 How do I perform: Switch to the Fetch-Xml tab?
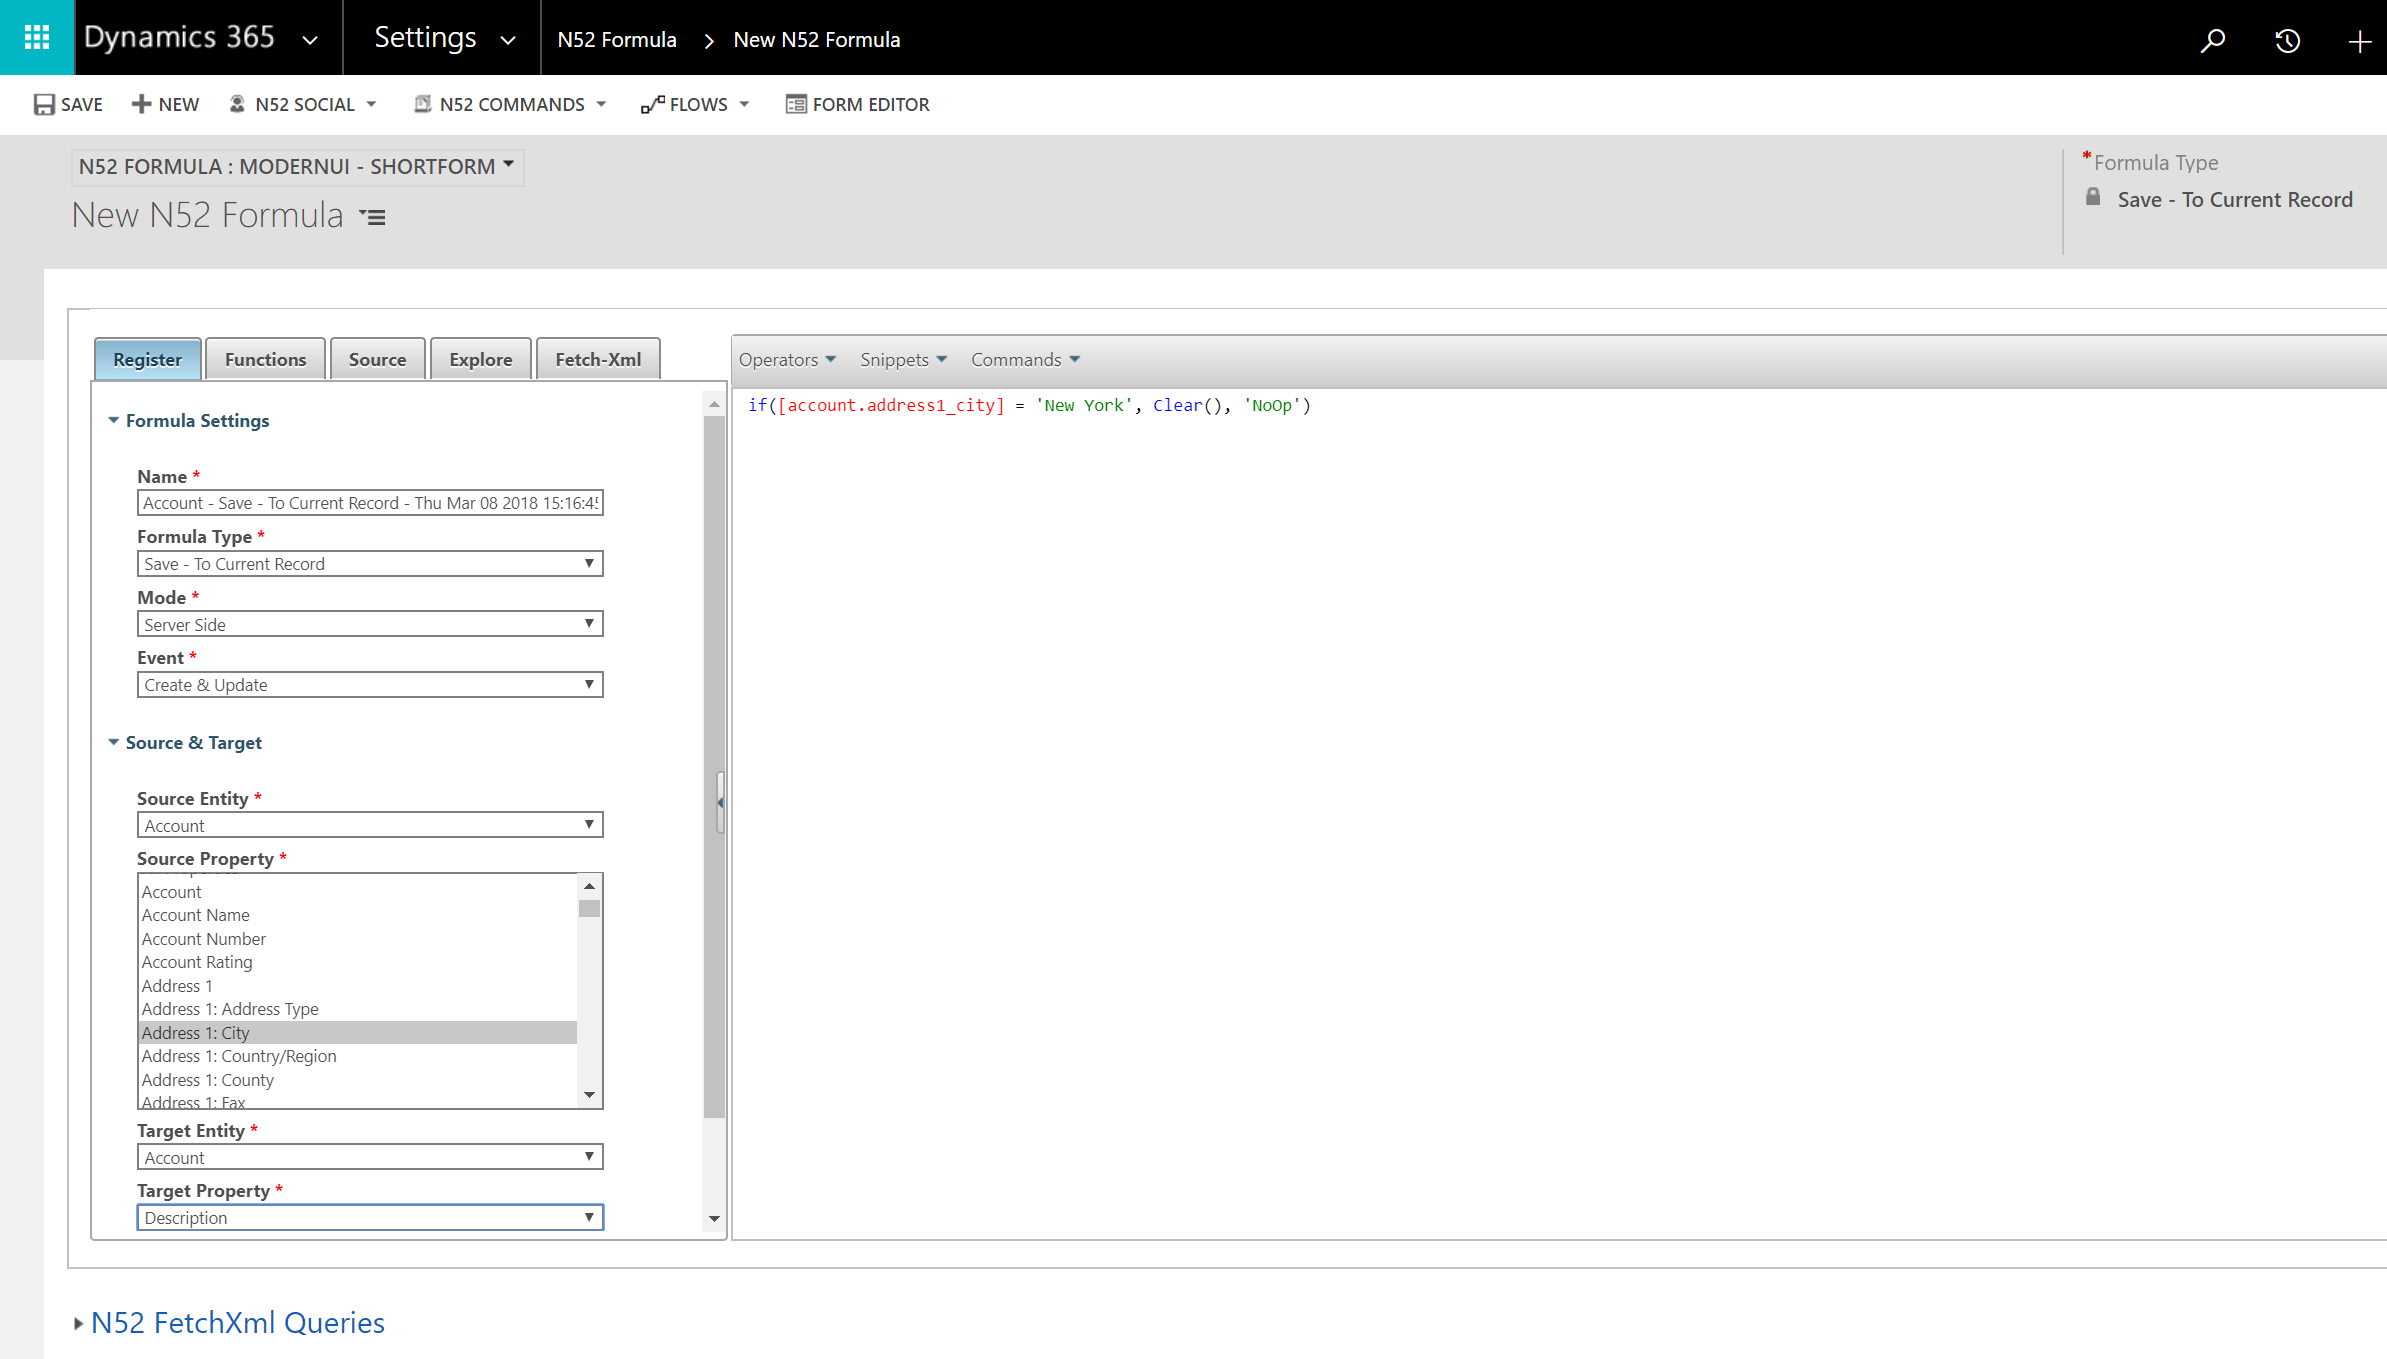point(598,359)
